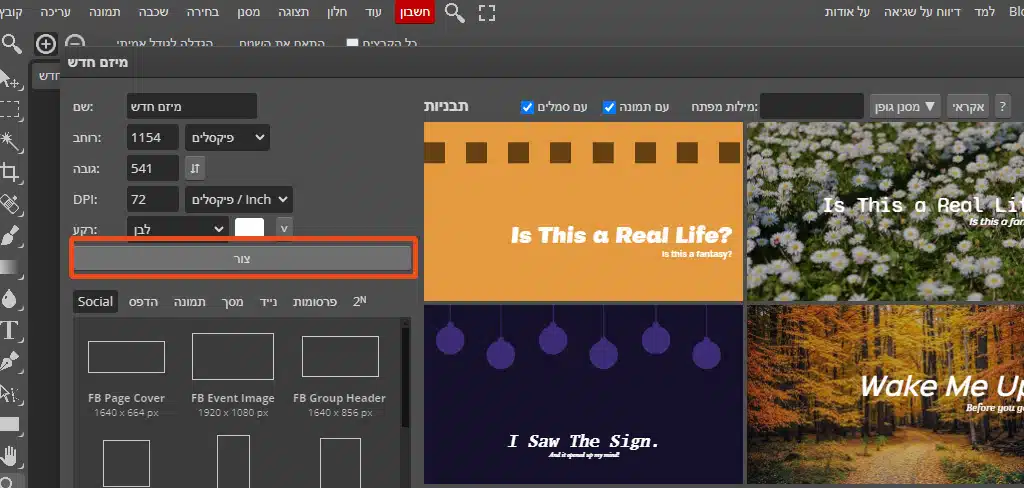Click the zoom-in plus icon
This screenshot has width=1024, height=488.
click(x=45, y=44)
